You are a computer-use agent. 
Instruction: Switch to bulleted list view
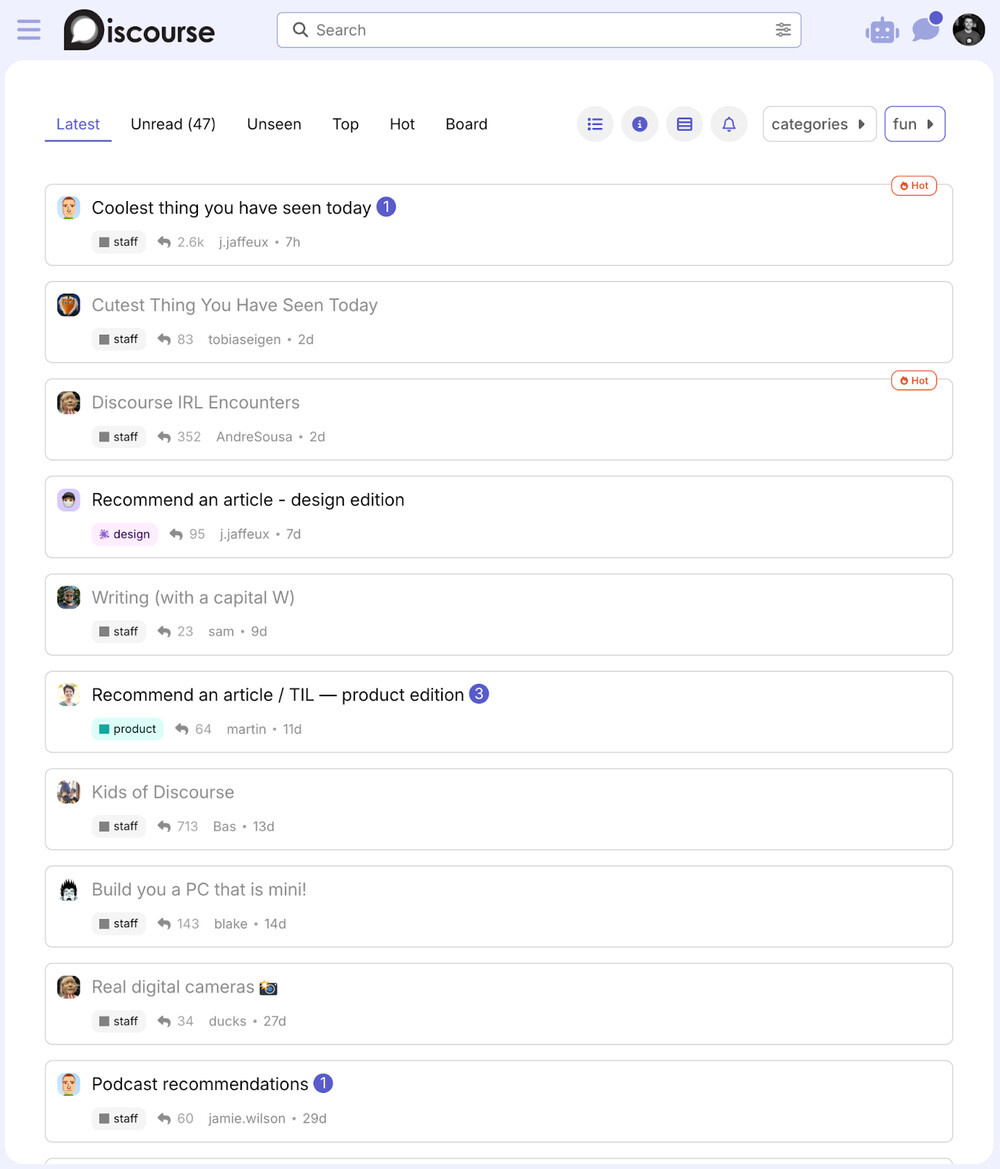(x=595, y=124)
